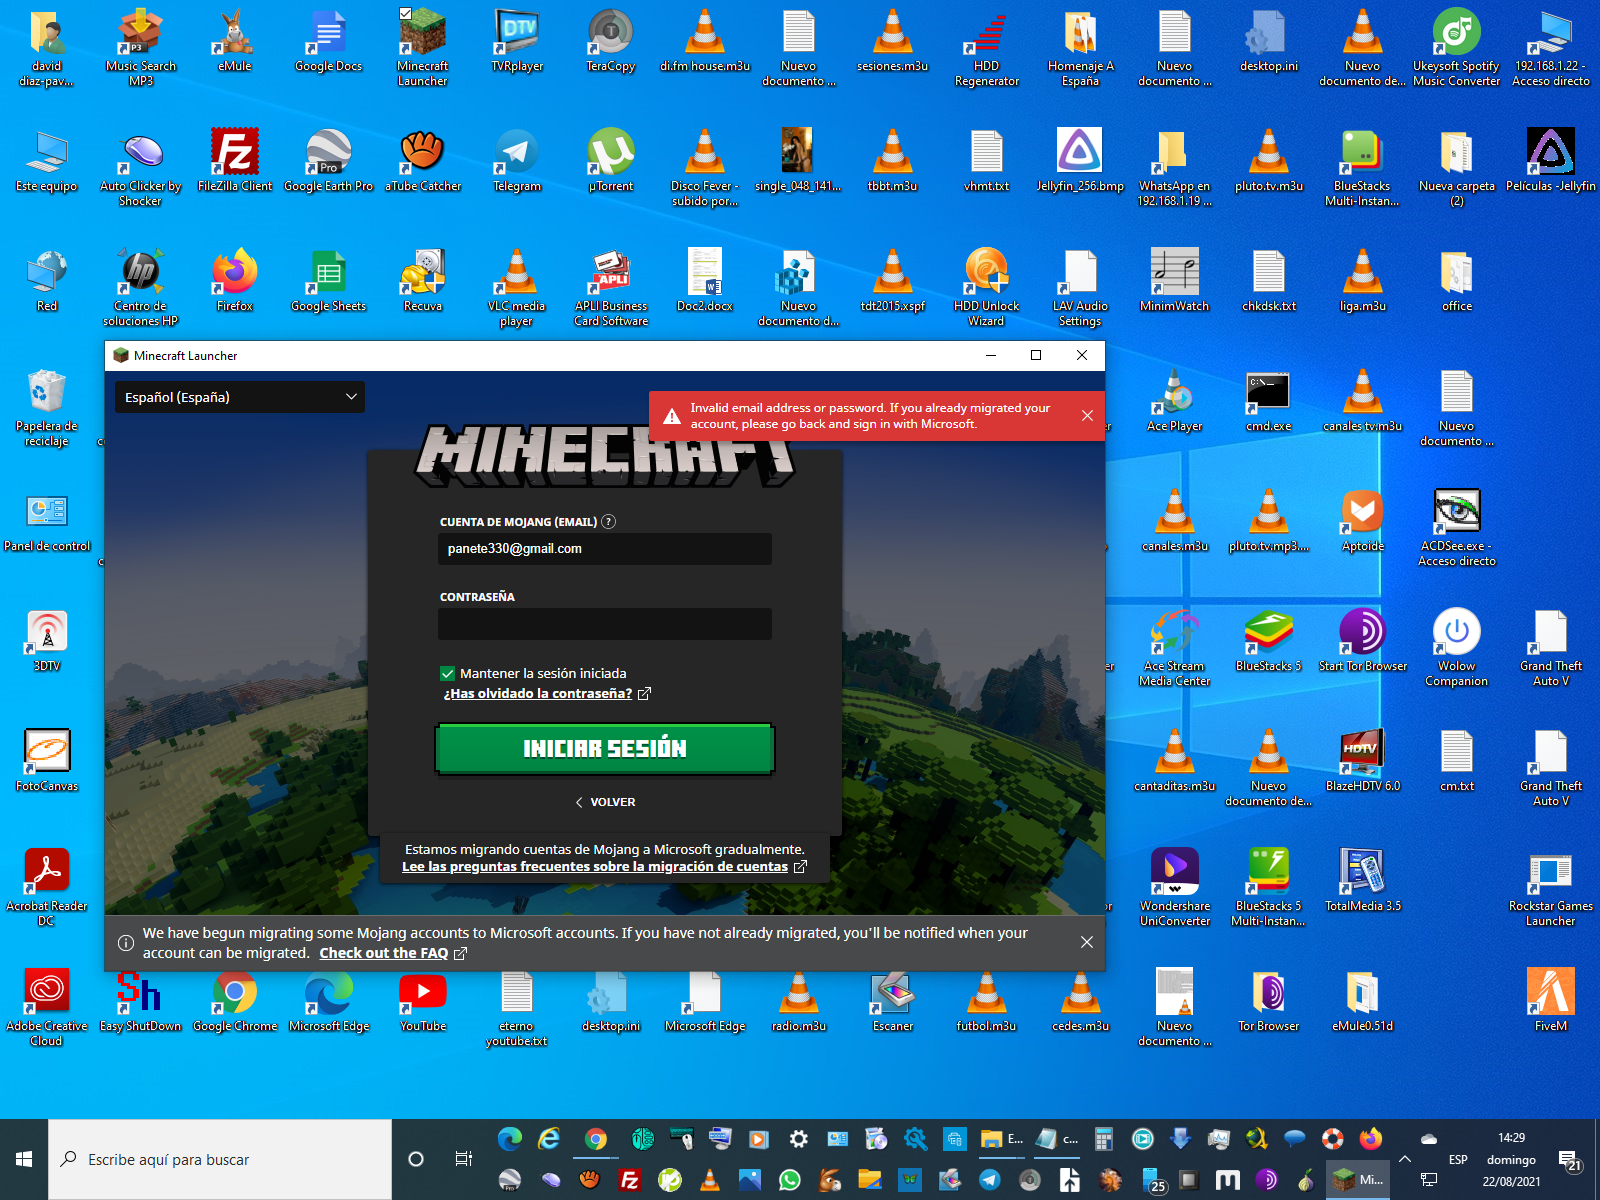The width and height of the screenshot is (1600, 1200).
Task: Click the Mojang account email field
Action: (x=605, y=549)
